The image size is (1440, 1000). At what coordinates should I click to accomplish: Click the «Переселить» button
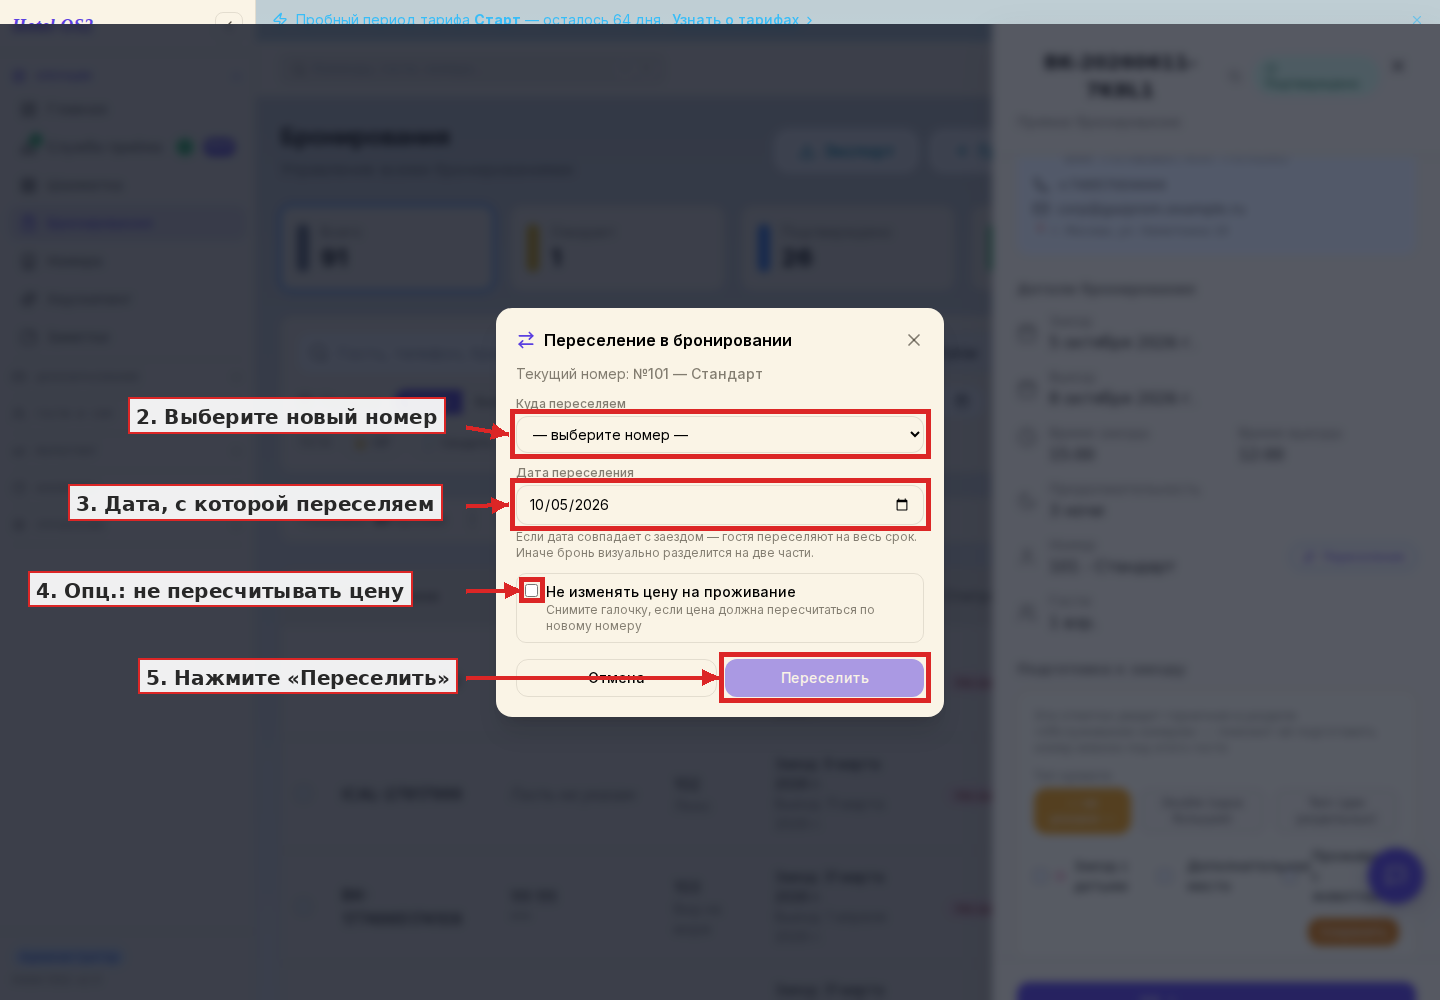click(824, 678)
